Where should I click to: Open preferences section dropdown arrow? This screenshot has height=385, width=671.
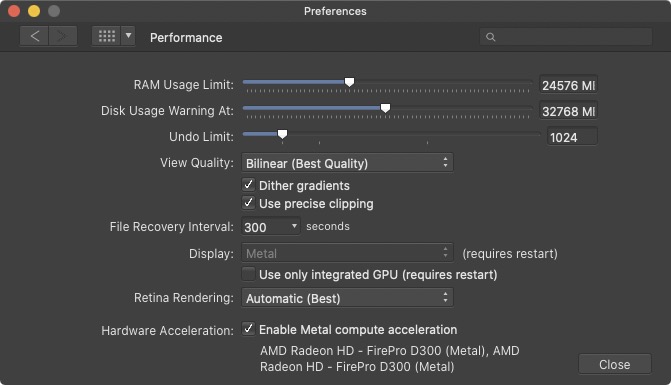(x=128, y=36)
